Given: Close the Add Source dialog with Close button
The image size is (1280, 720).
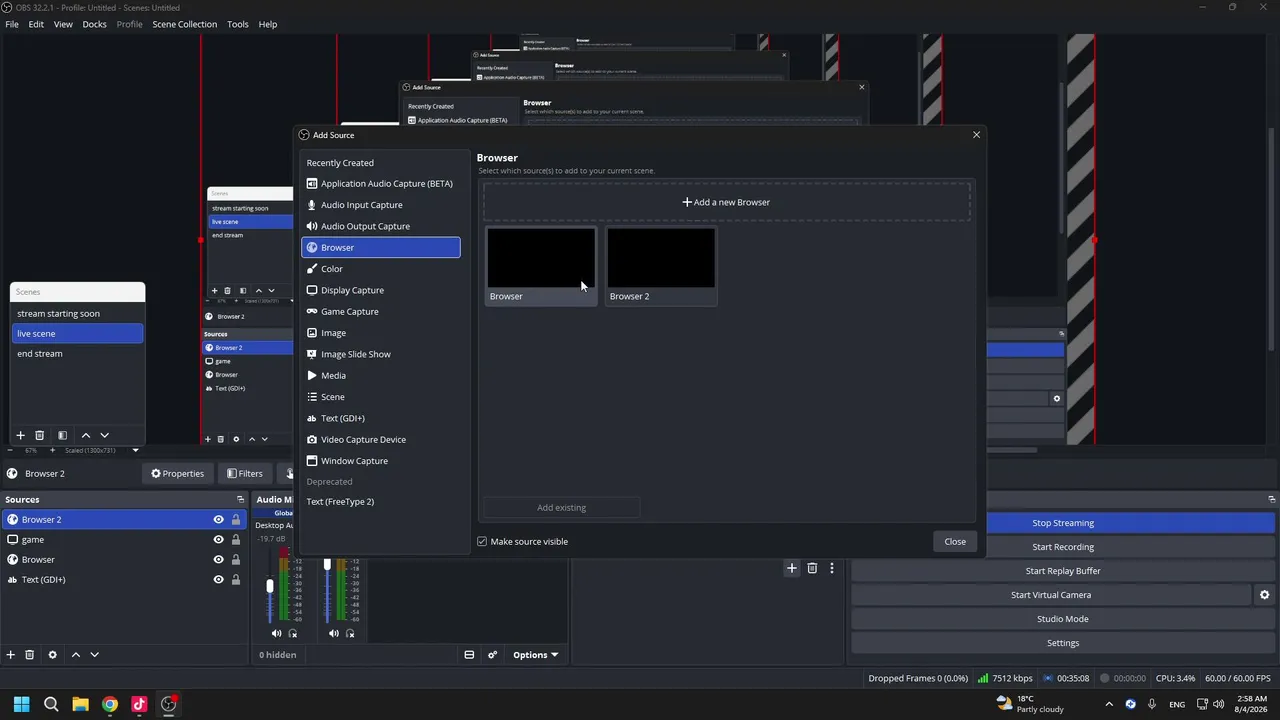Looking at the screenshot, I should [955, 542].
